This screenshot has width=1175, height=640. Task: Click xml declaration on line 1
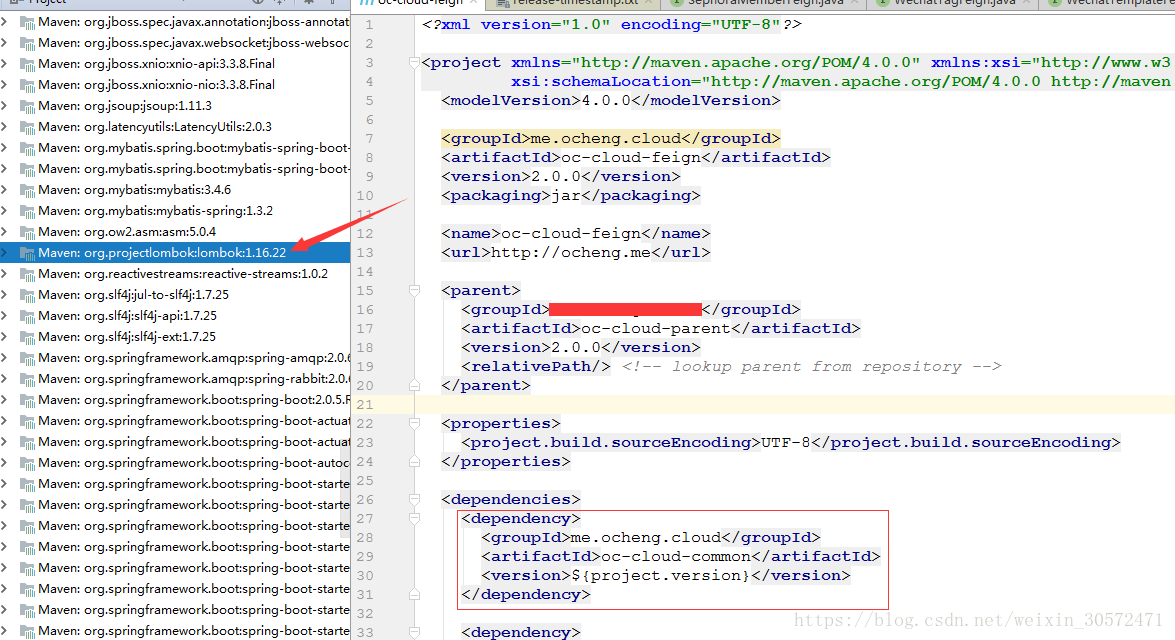point(611,25)
